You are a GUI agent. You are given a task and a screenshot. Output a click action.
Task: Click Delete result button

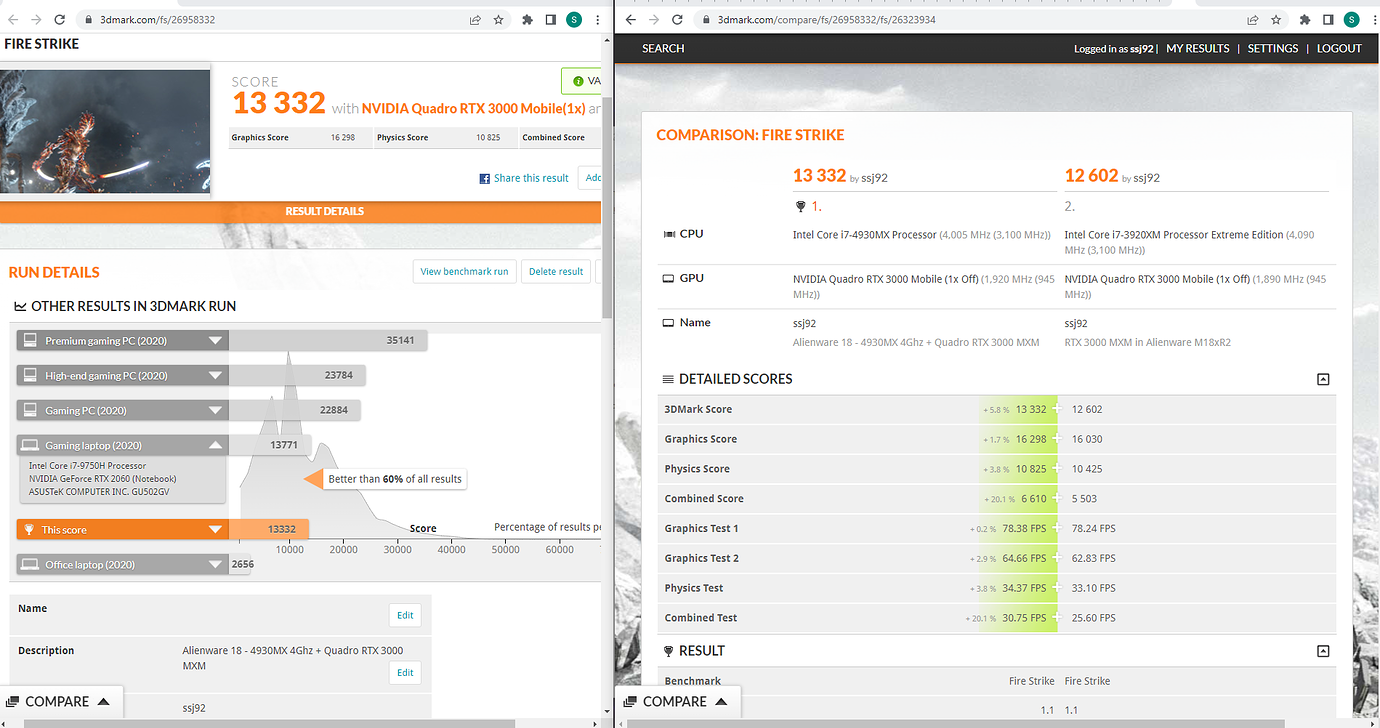556,271
